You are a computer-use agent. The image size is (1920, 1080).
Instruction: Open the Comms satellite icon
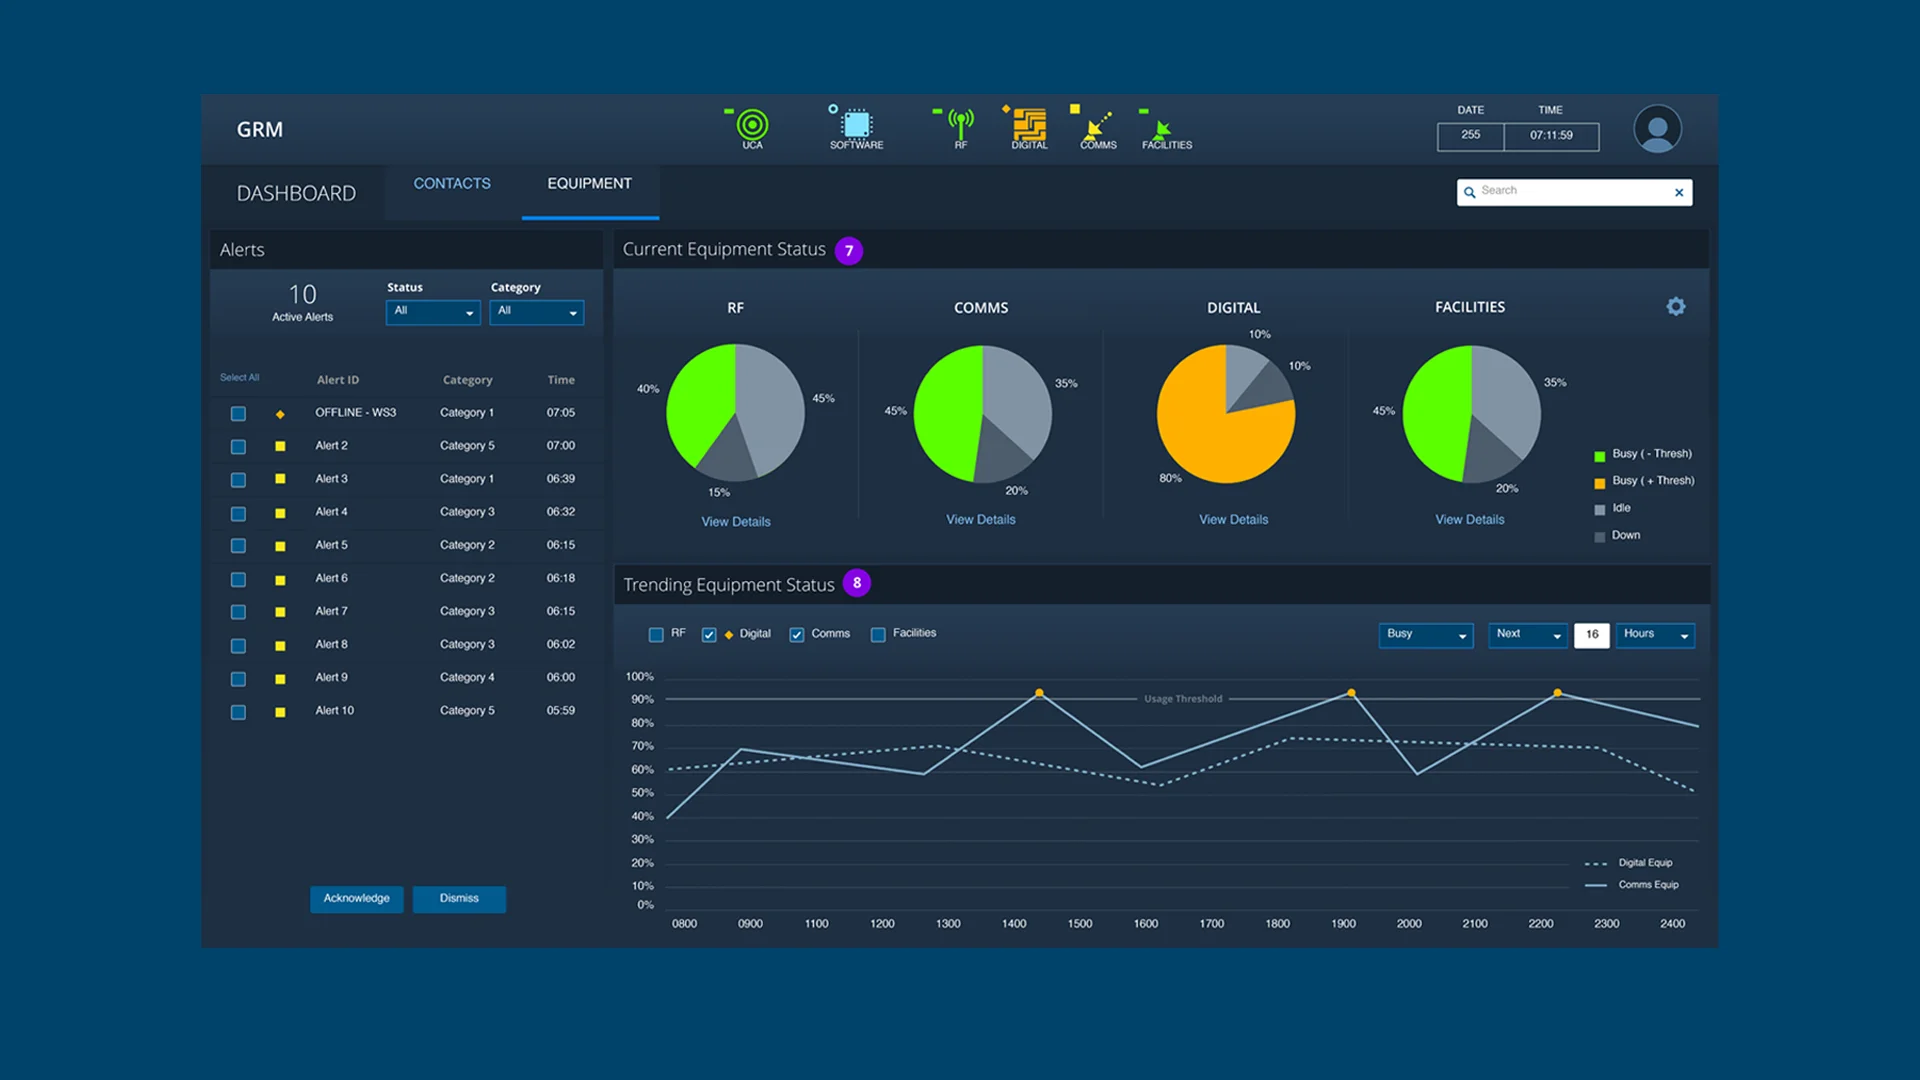point(1098,125)
